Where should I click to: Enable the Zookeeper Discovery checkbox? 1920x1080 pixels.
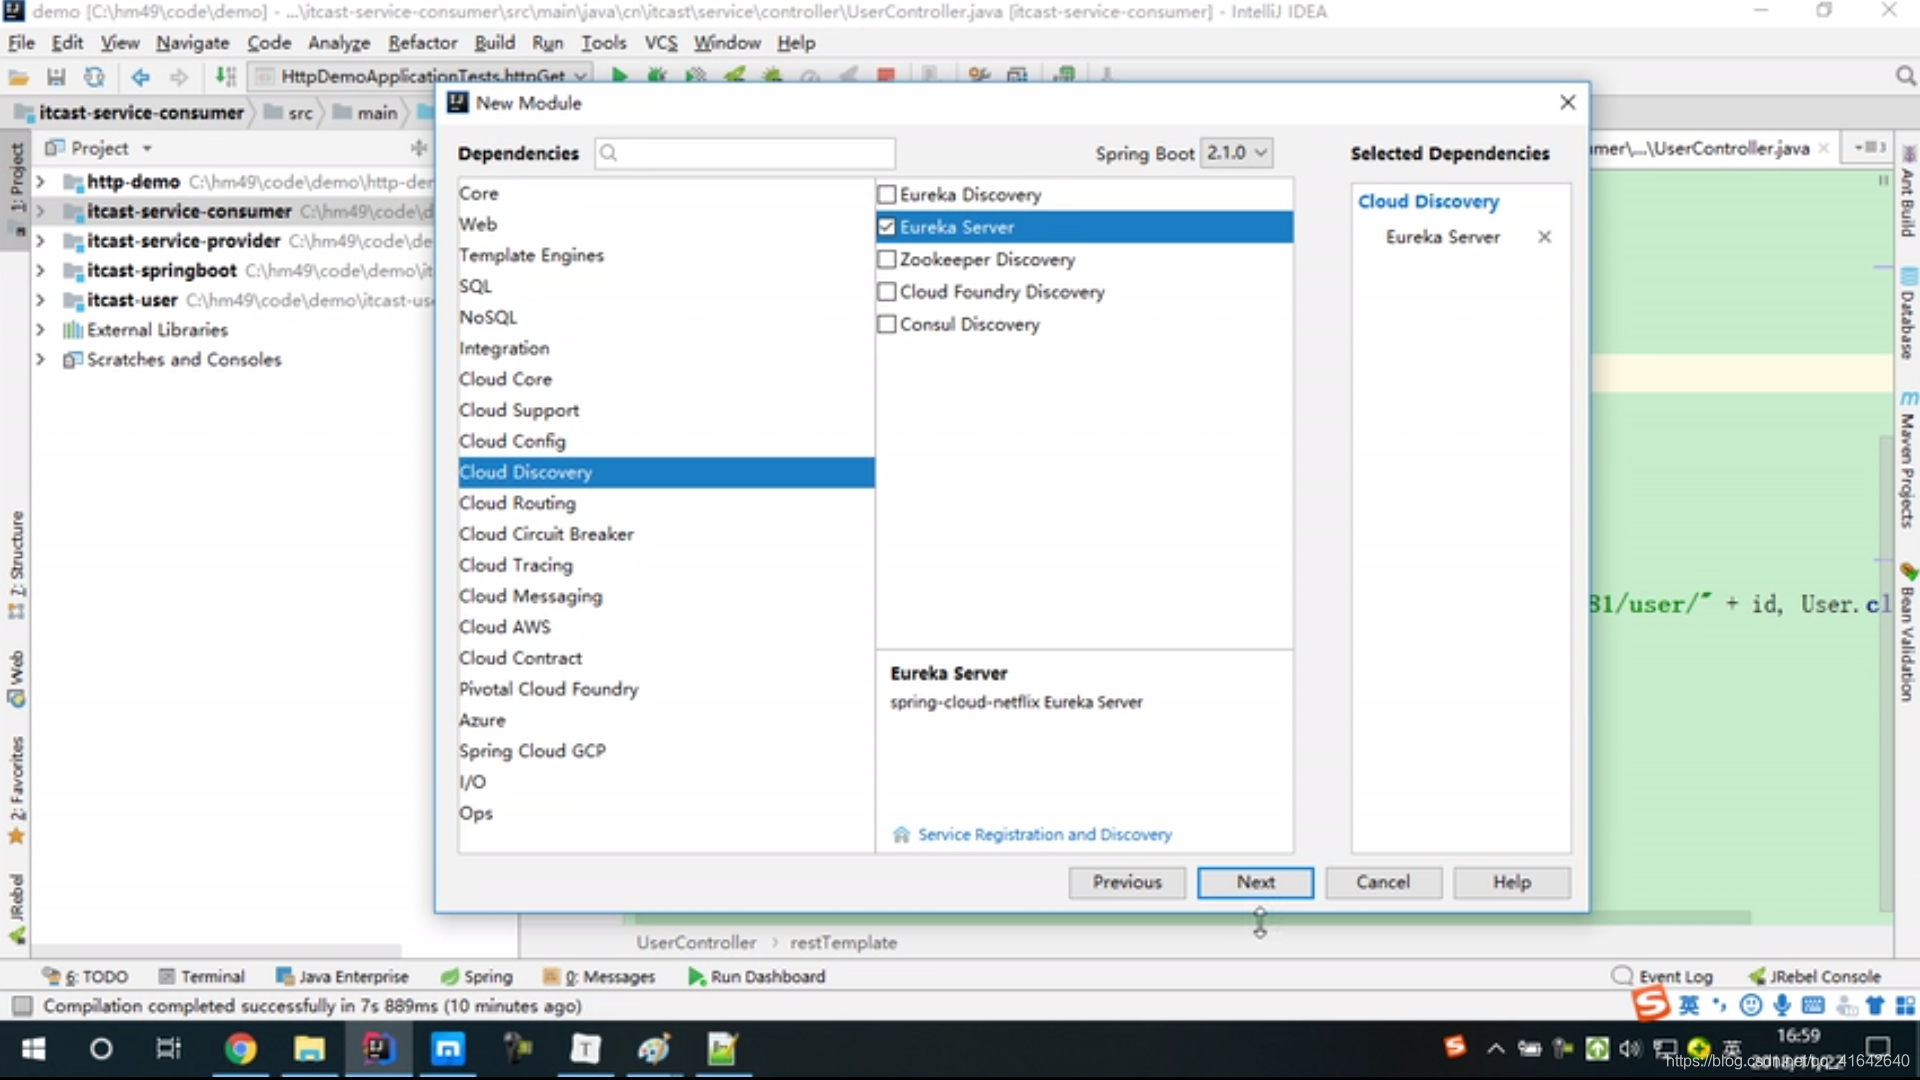click(886, 258)
